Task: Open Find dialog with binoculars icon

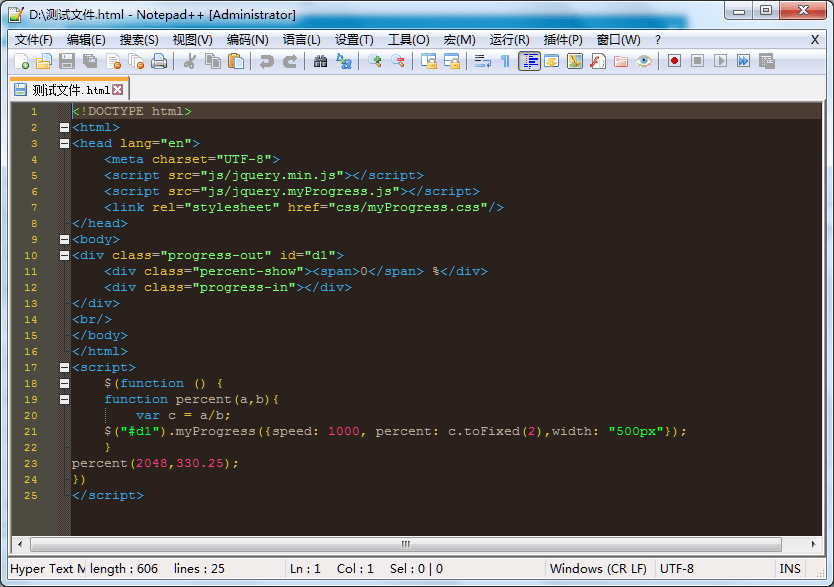Action: pos(320,61)
